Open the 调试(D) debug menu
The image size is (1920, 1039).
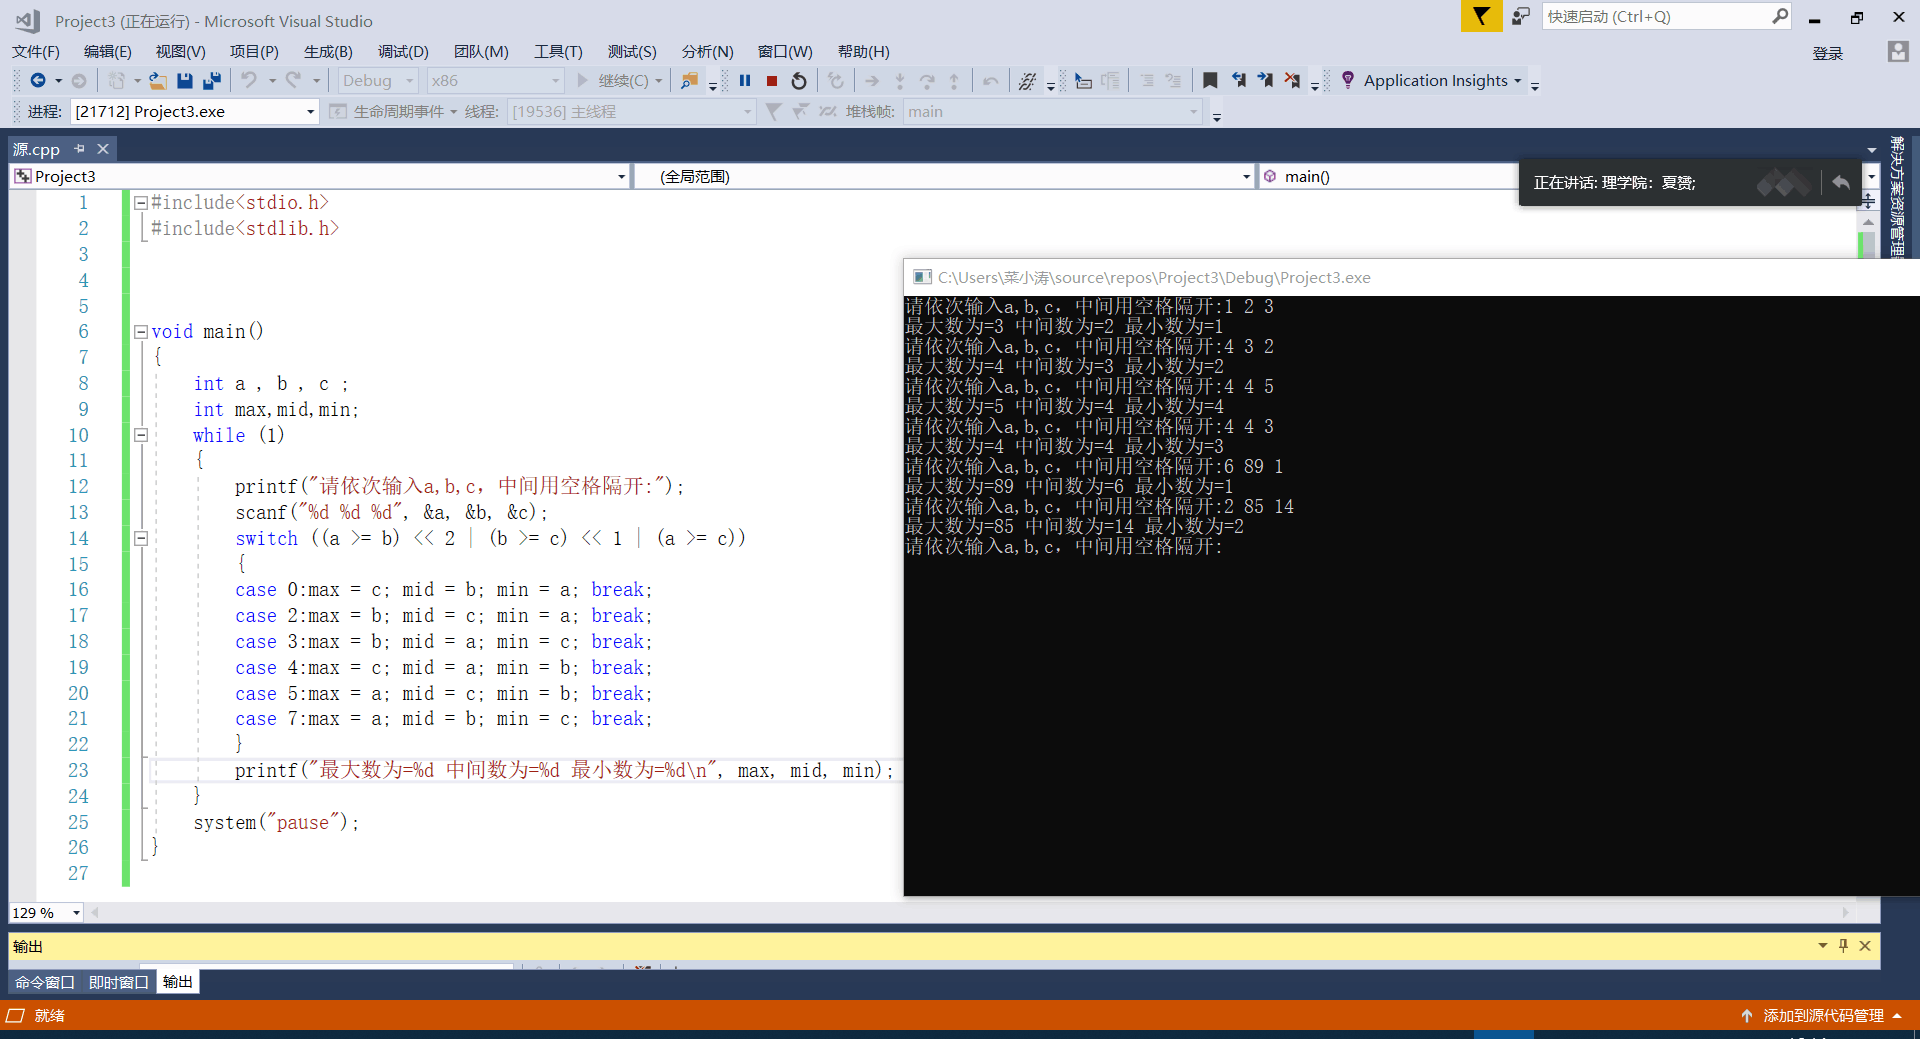click(x=403, y=52)
